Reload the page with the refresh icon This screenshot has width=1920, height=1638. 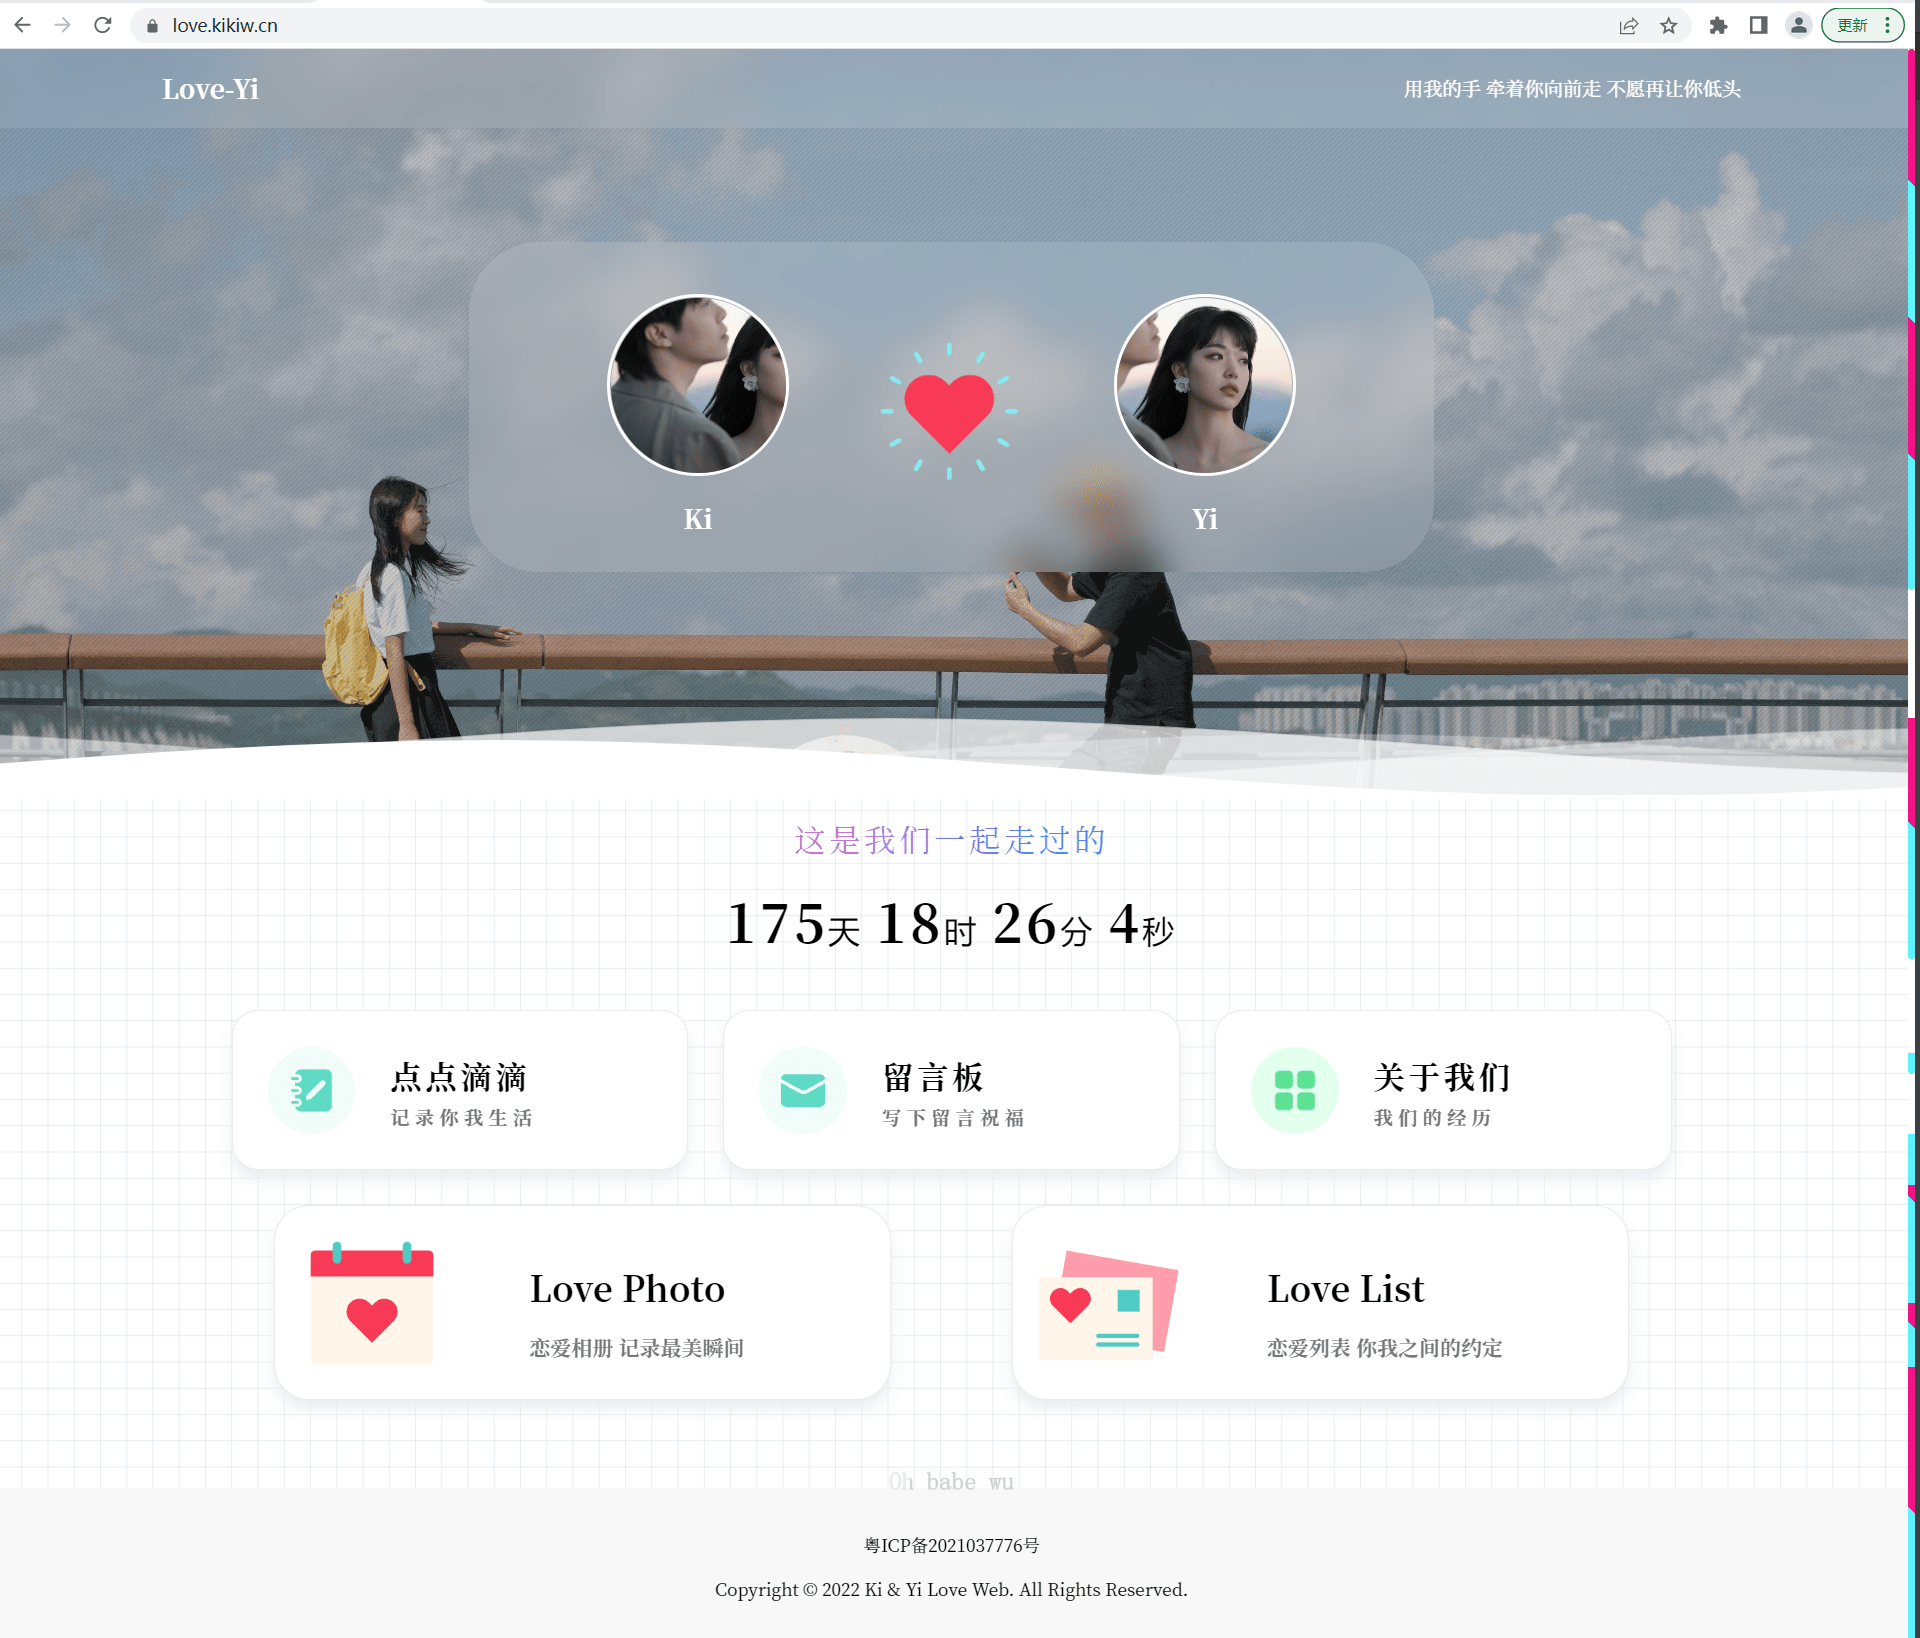pos(102,25)
